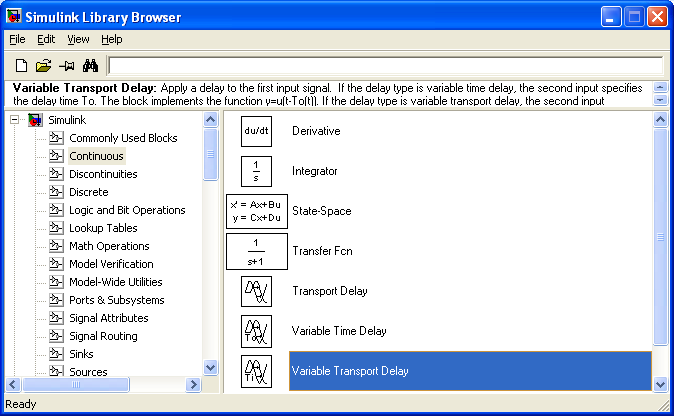Open the View menu

click(x=78, y=40)
